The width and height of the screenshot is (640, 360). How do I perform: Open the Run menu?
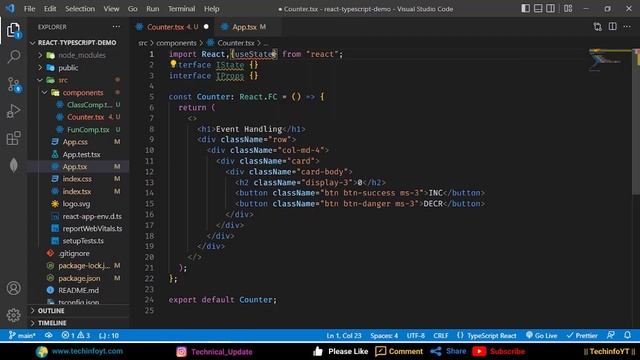(153, 9)
